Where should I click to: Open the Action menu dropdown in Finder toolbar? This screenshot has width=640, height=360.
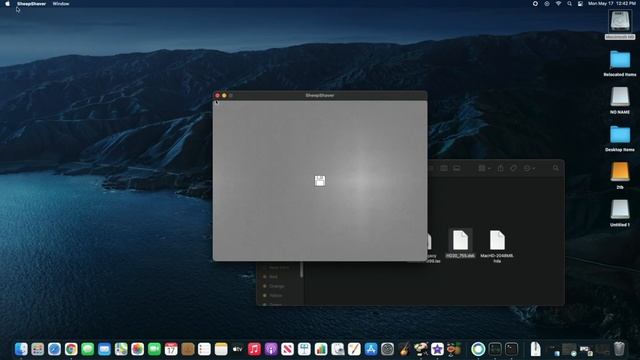pos(529,168)
